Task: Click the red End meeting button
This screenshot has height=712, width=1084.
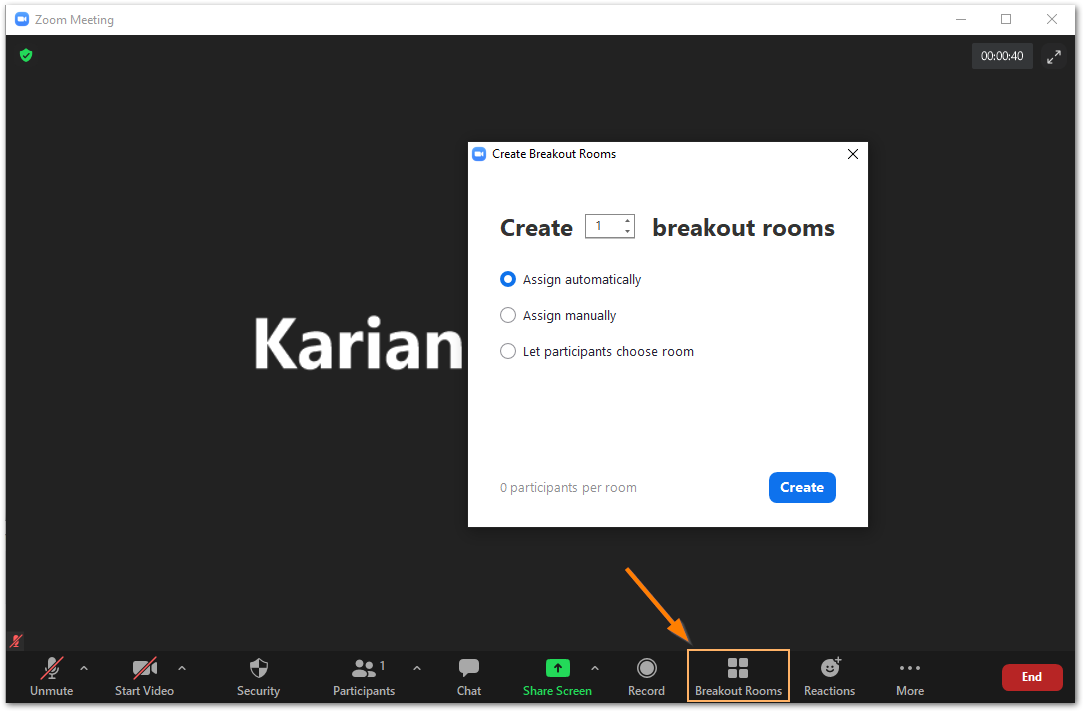Action: [x=1032, y=677]
